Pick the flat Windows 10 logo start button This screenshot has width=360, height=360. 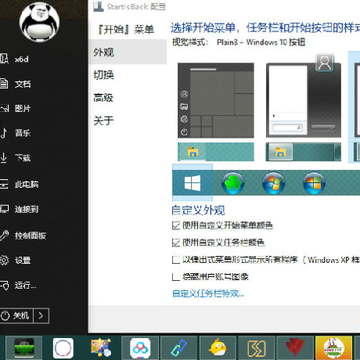192,183
